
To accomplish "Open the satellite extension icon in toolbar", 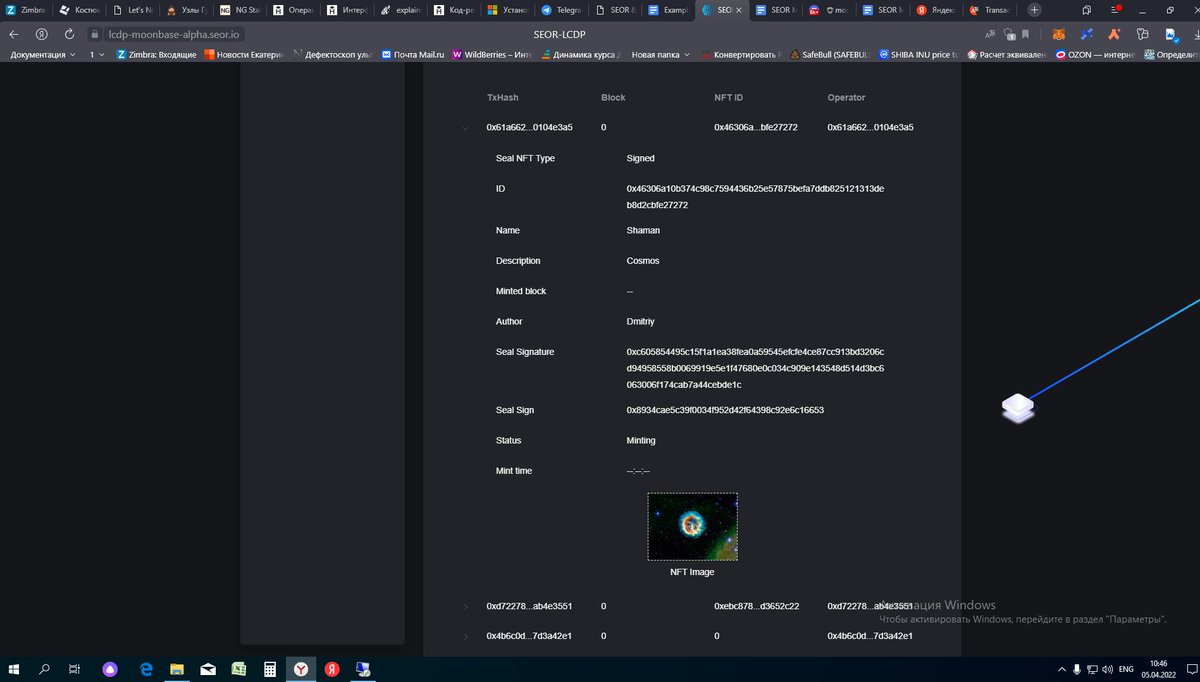I will pyautogui.click(x=1086, y=33).
